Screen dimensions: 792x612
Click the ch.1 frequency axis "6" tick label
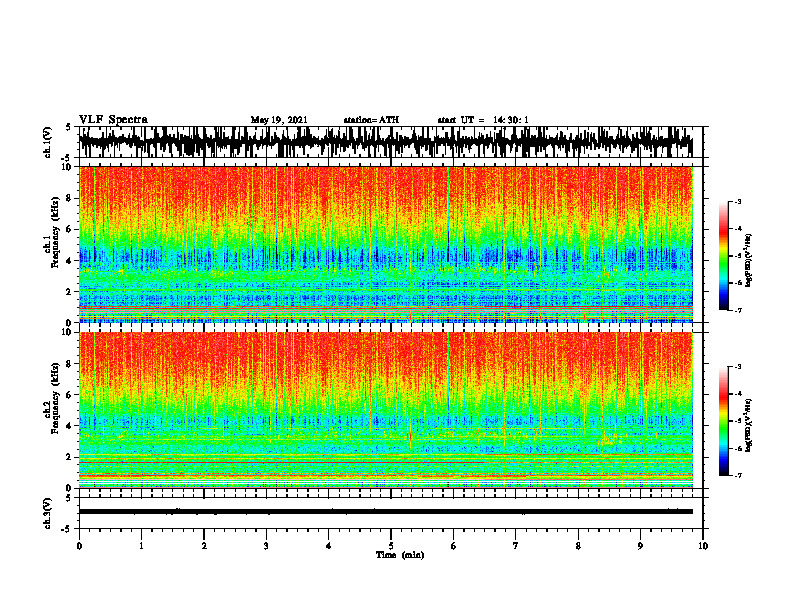[70, 230]
